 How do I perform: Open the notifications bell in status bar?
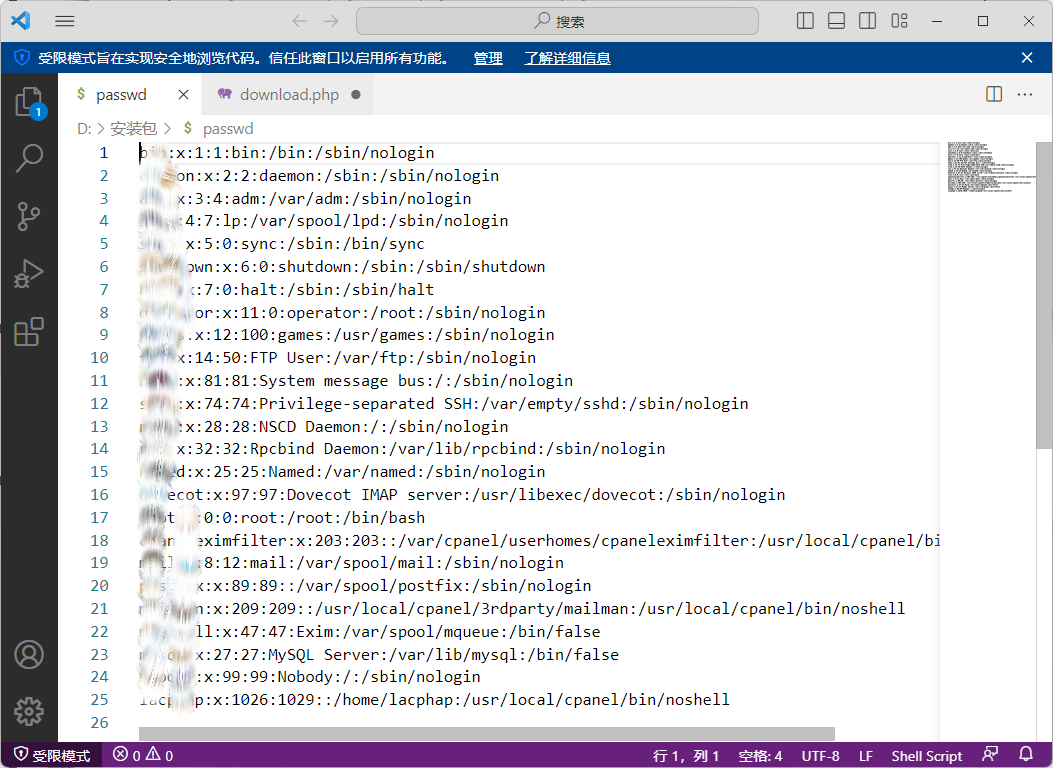tap(1025, 755)
